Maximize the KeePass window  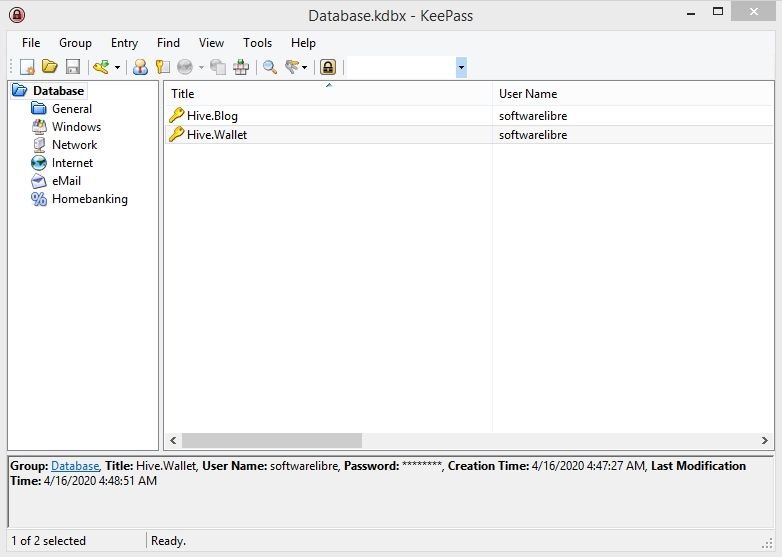[x=718, y=11]
